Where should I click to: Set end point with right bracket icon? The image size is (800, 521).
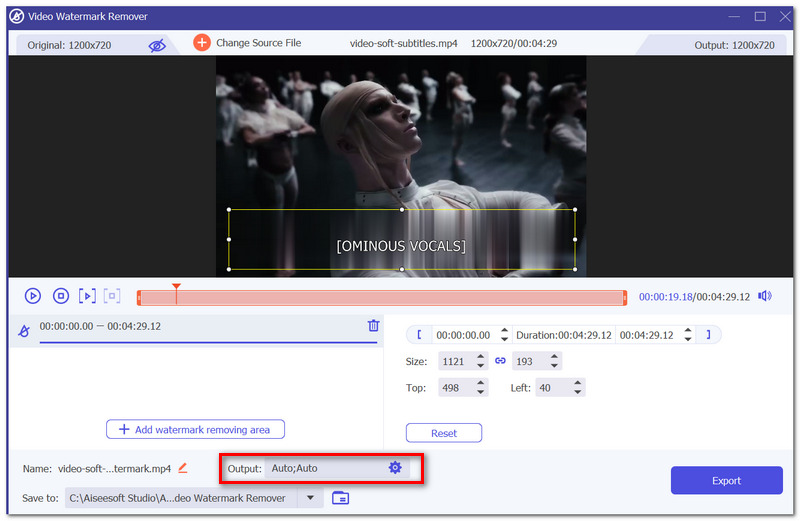[x=708, y=335]
